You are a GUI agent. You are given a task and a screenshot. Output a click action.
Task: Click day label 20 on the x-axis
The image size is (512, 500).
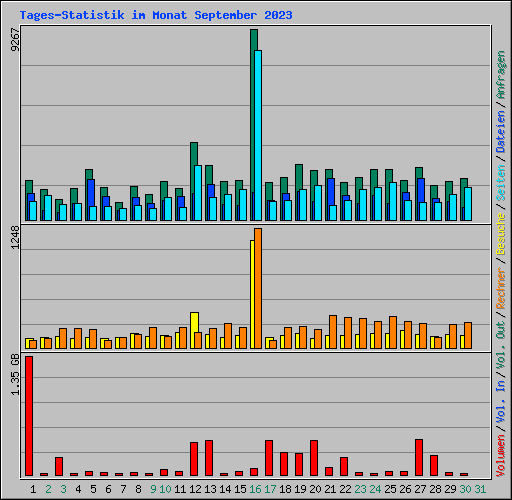[315, 489]
